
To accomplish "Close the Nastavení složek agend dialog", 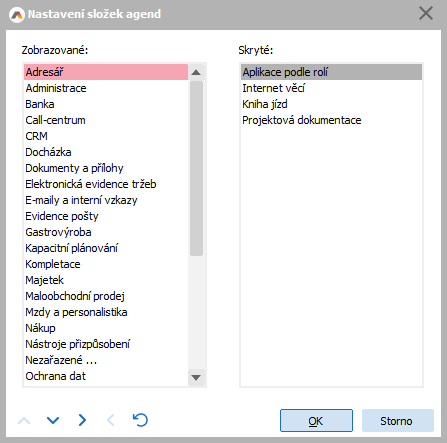I will tap(426, 14).
